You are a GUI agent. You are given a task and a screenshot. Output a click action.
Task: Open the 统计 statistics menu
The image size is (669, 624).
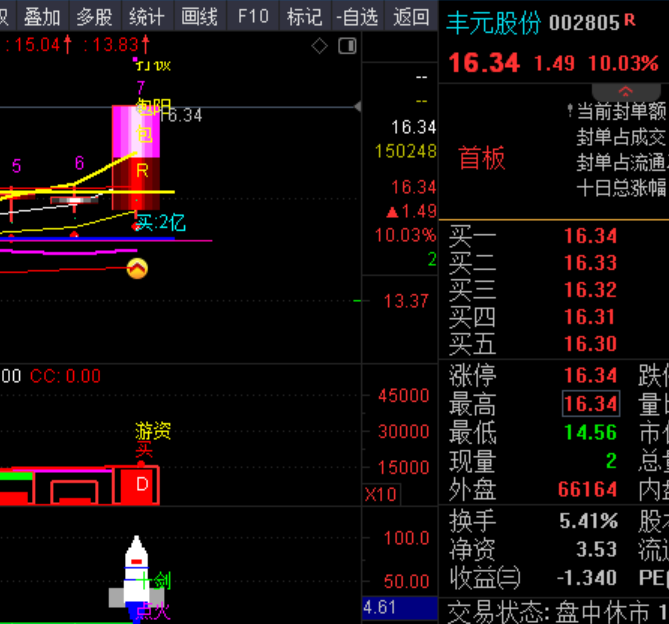pyautogui.click(x=147, y=16)
